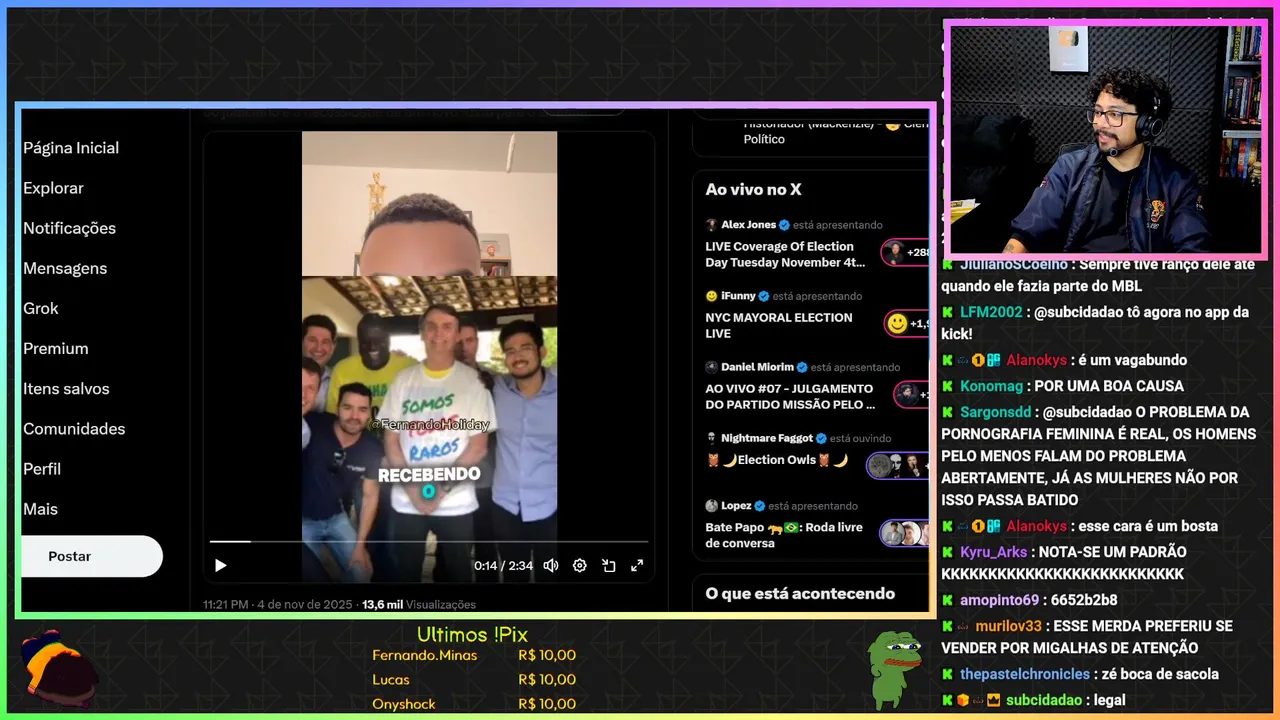Go to Perfil page
The image size is (1280, 720).
point(42,468)
